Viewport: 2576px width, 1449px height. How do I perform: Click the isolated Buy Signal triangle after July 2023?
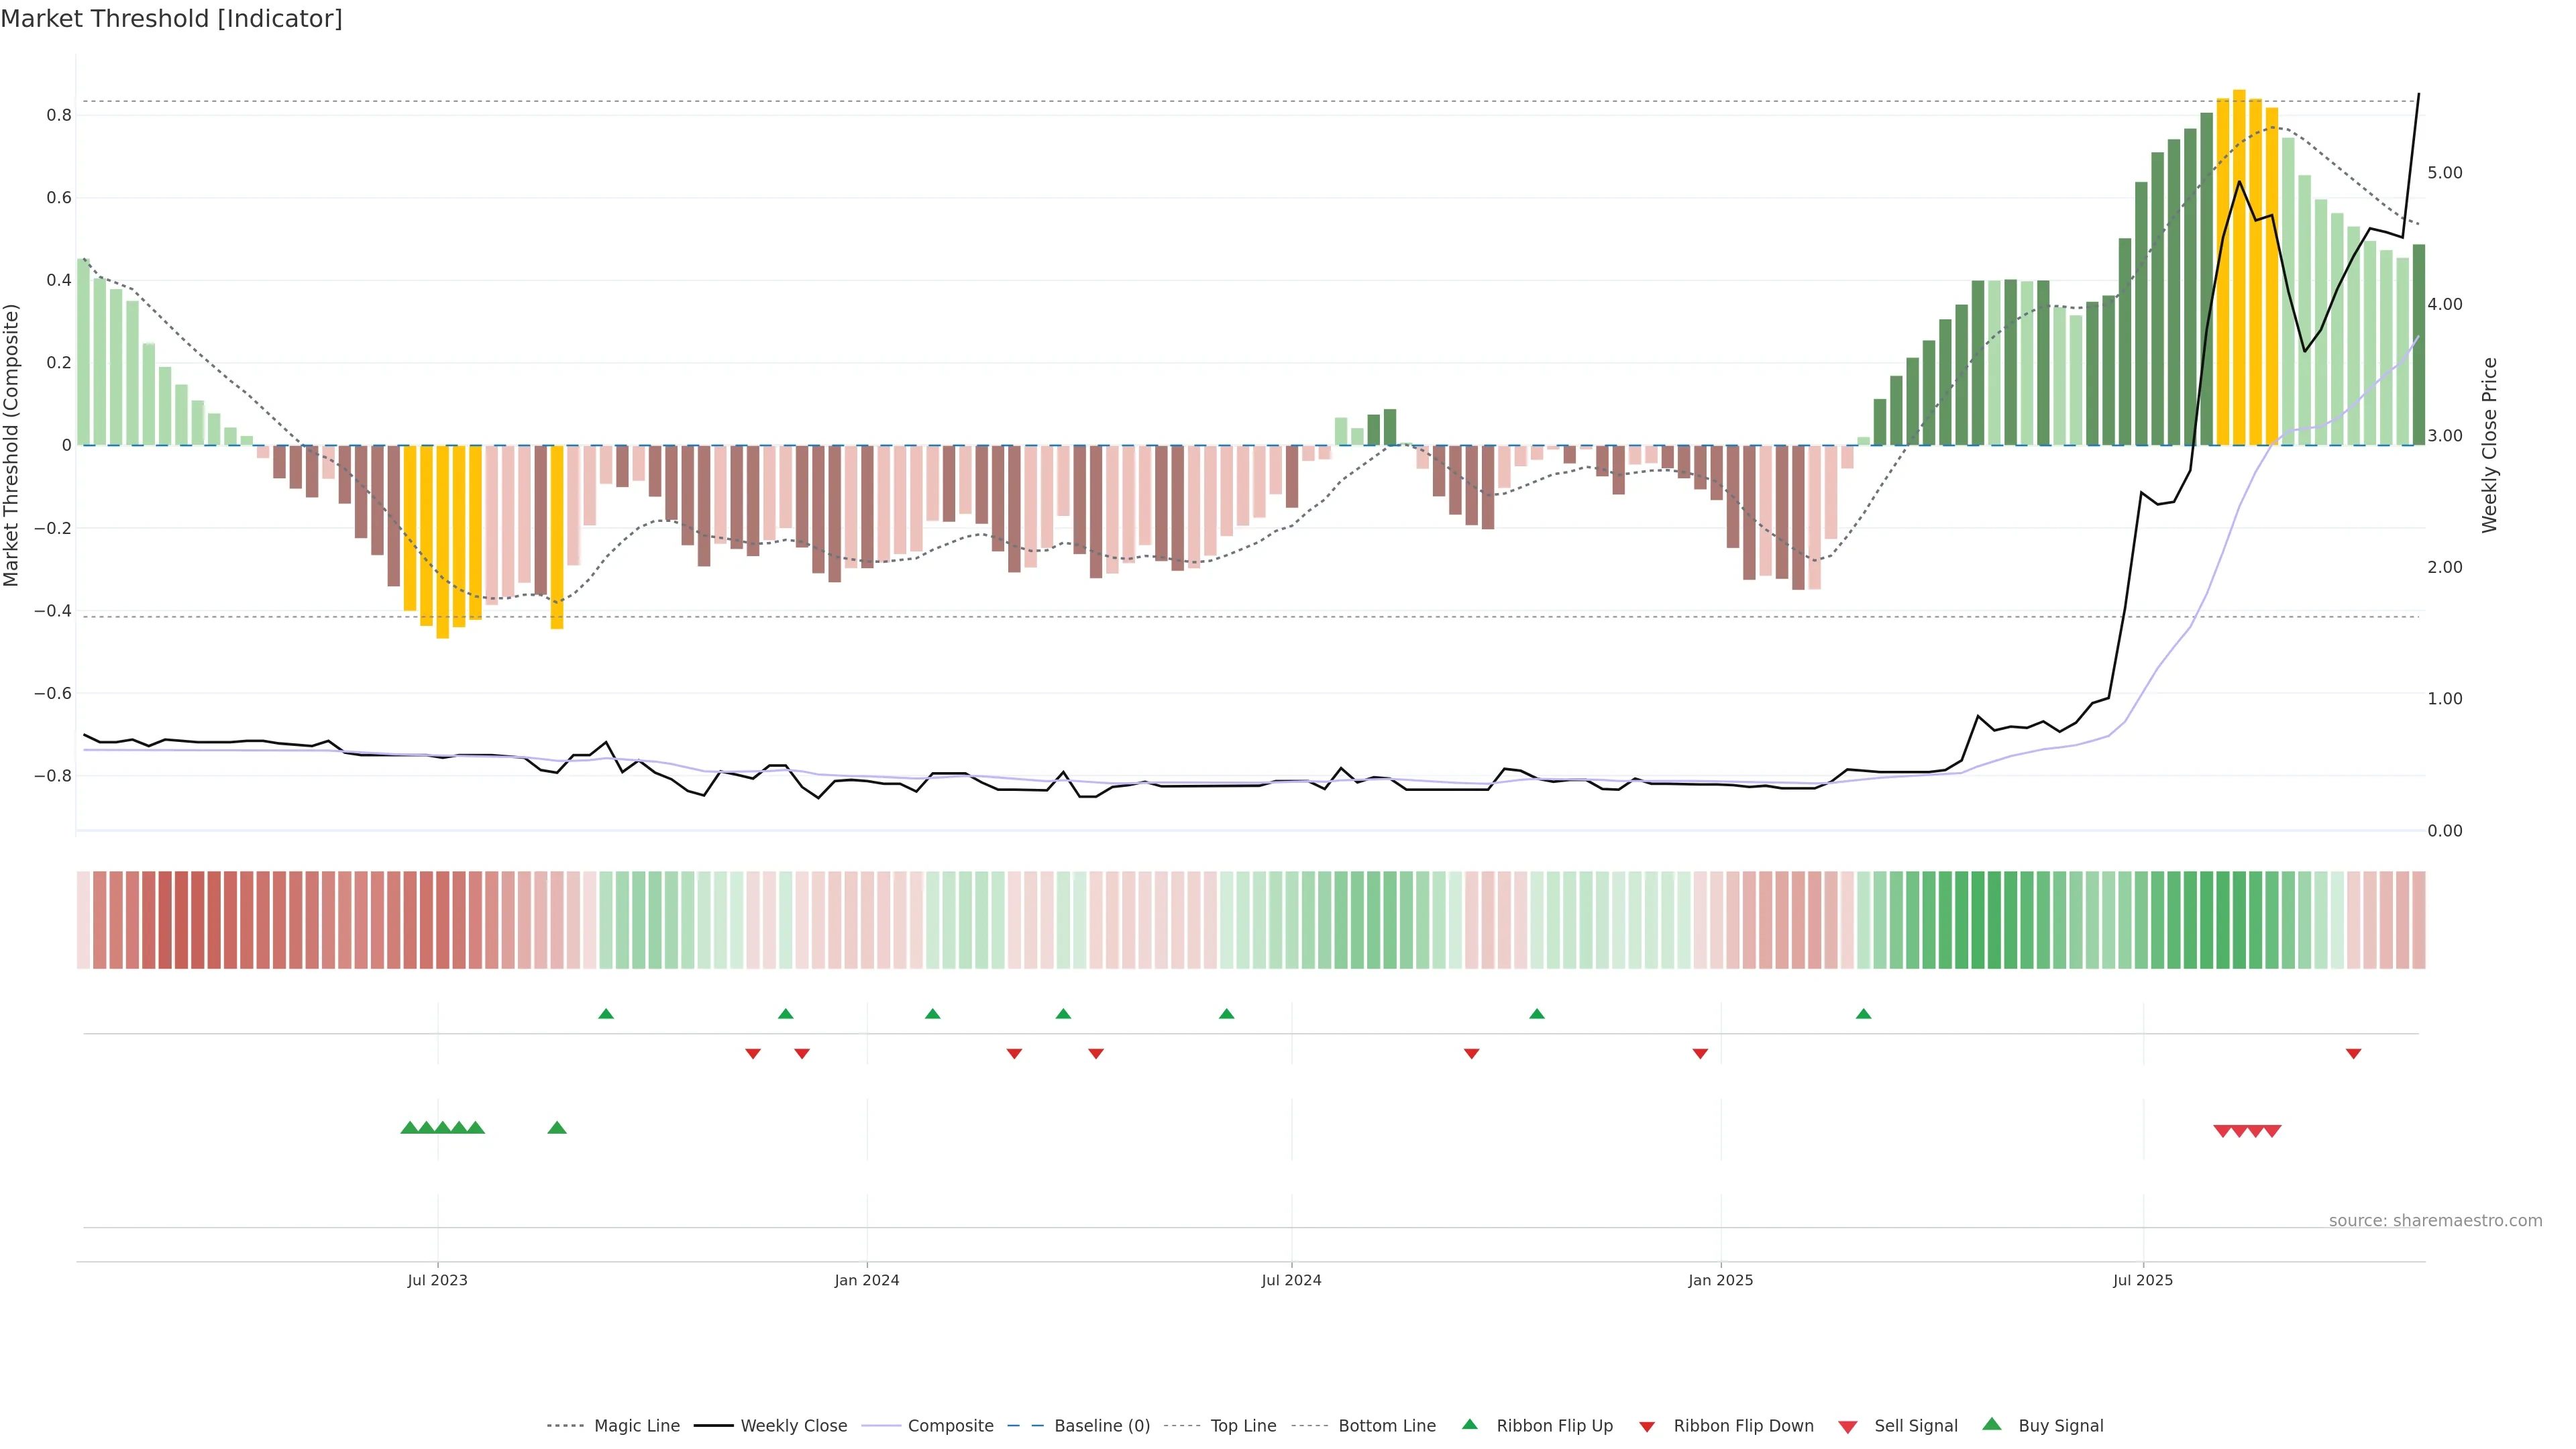tap(557, 1128)
